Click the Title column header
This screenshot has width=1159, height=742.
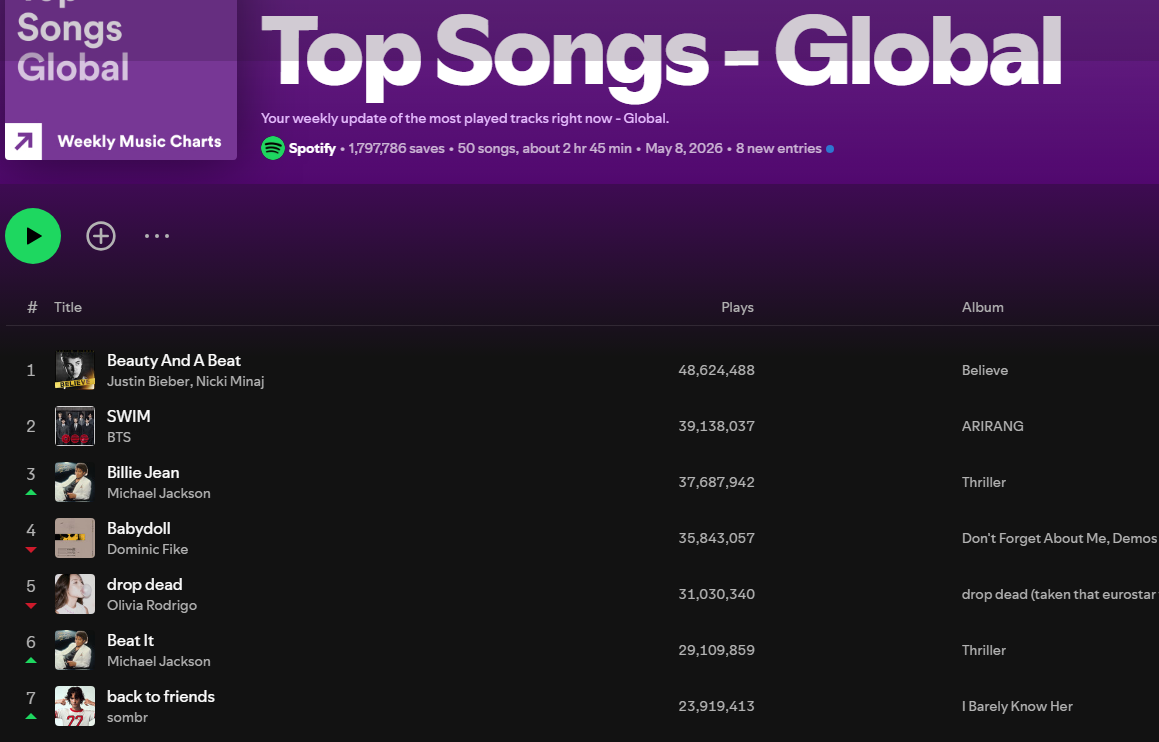(x=68, y=307)
